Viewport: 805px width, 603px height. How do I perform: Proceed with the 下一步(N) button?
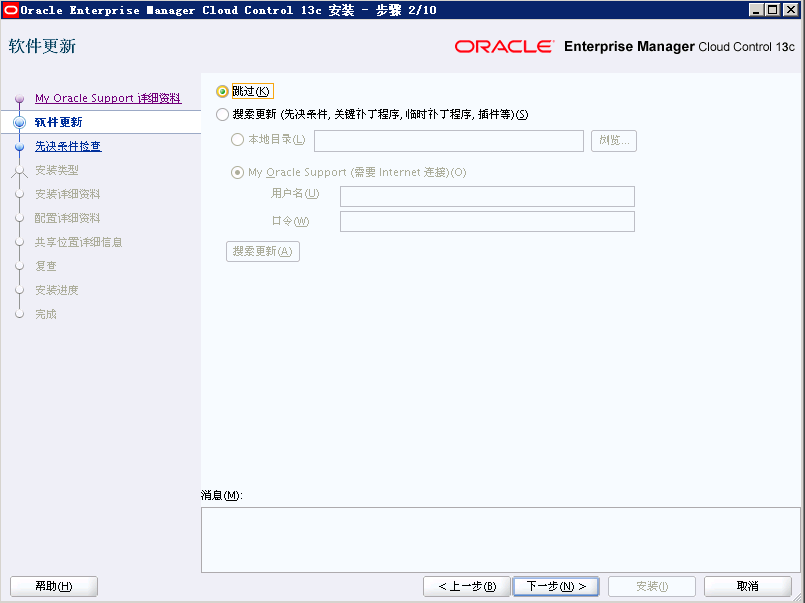click(556, 586)
